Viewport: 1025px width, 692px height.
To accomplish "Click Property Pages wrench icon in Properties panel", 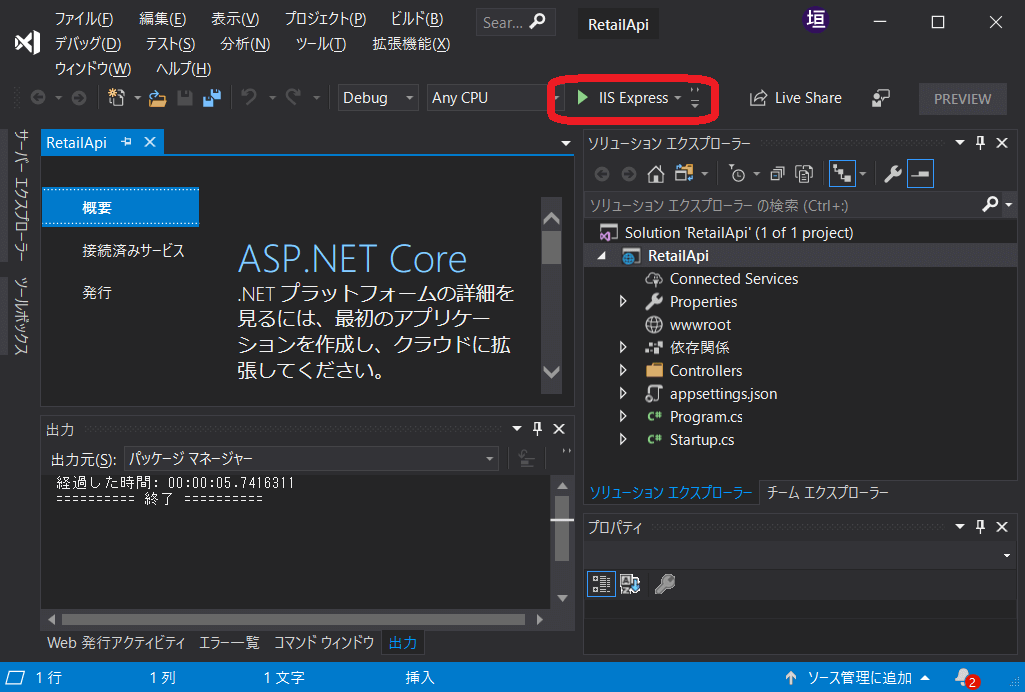I will click(x=665, y=584).
